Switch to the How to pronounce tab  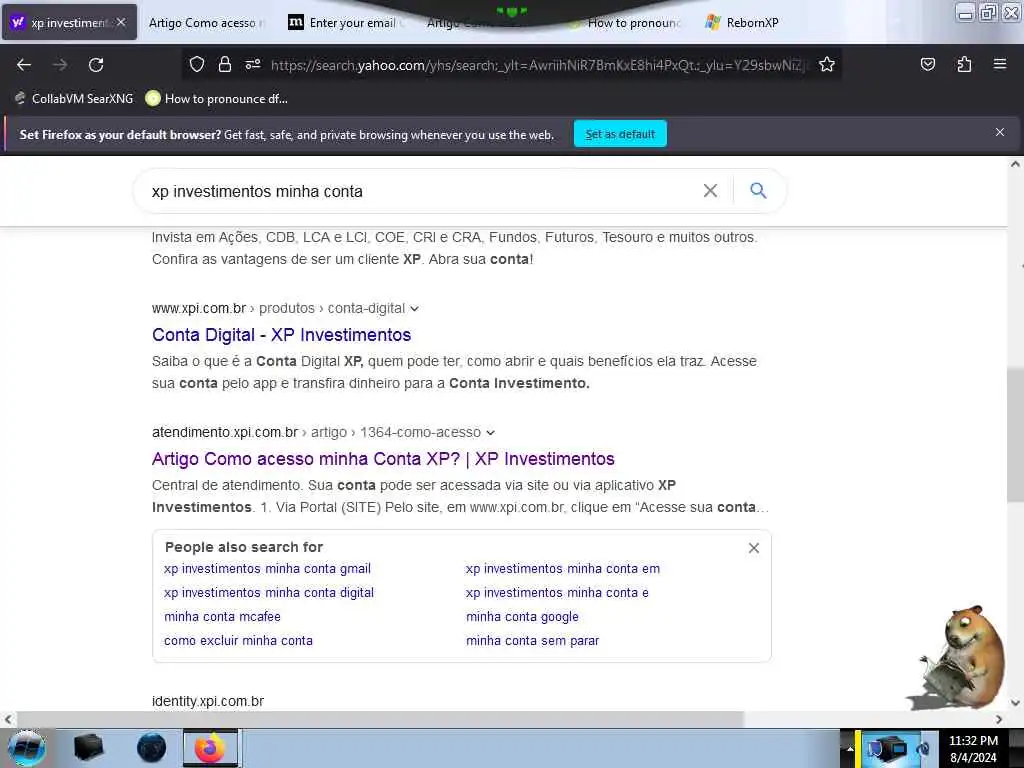click(x=625, y=23)
